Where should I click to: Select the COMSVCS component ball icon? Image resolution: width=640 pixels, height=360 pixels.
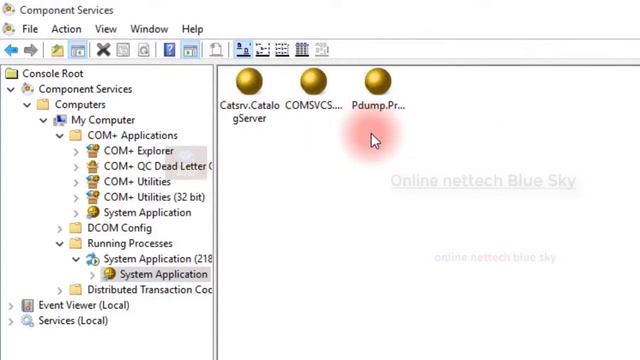point(313,82)
